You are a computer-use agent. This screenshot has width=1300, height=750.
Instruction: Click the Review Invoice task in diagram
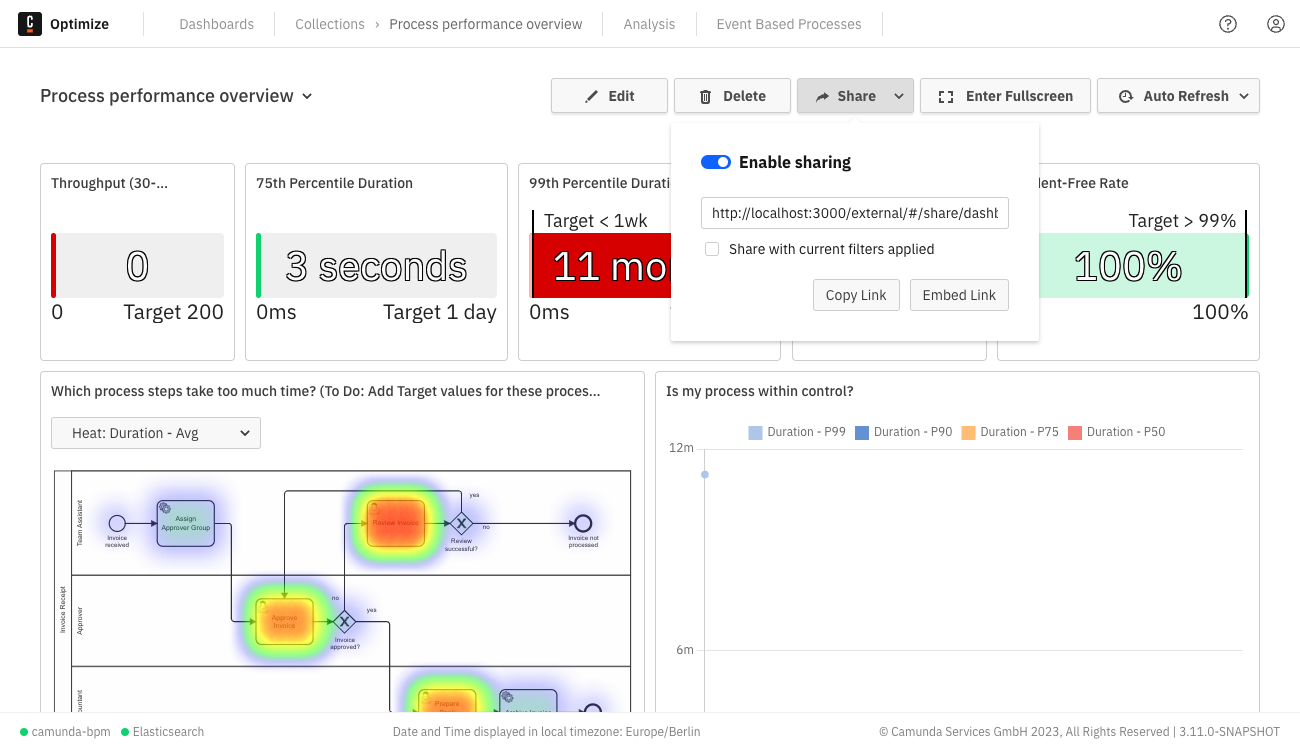pos(396,523)
